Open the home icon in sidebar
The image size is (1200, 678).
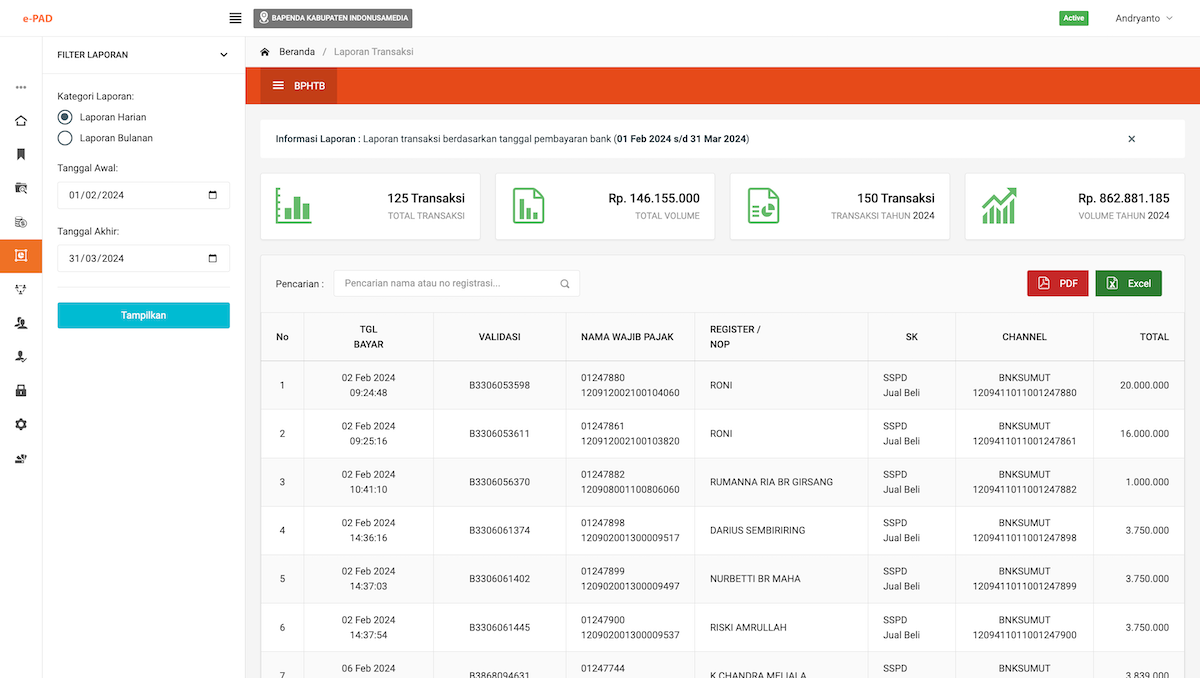[21, 121]
